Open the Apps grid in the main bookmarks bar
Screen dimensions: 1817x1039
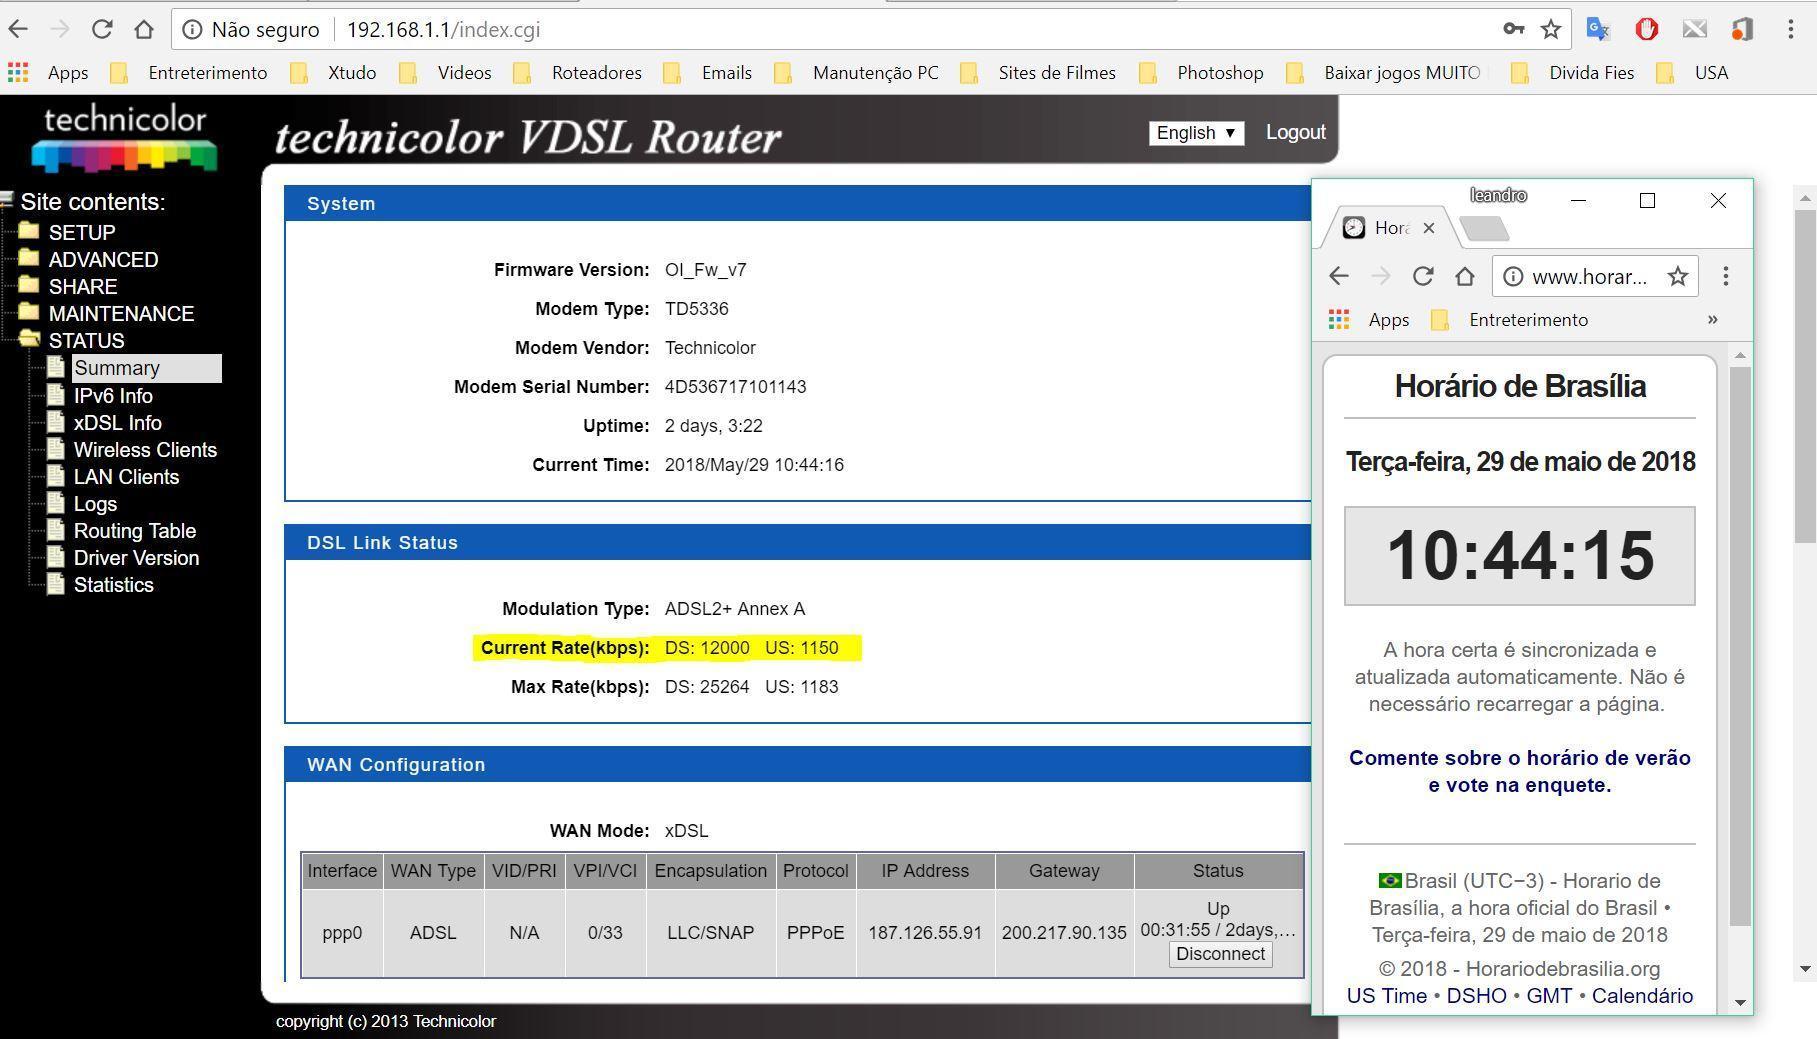[x=48, y=73]
